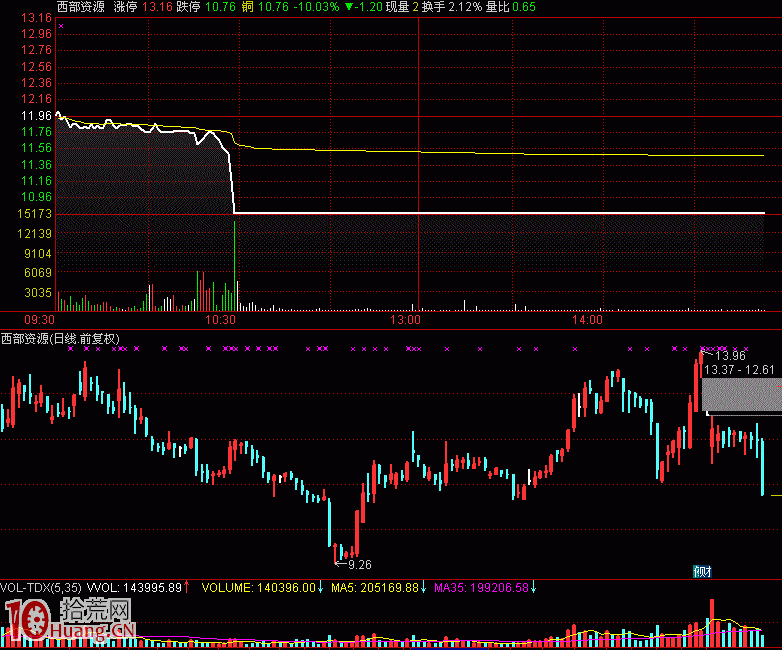Click the 14:00 time axis label
The height and width of the screenshot is (650, 782).
[587, 320]
